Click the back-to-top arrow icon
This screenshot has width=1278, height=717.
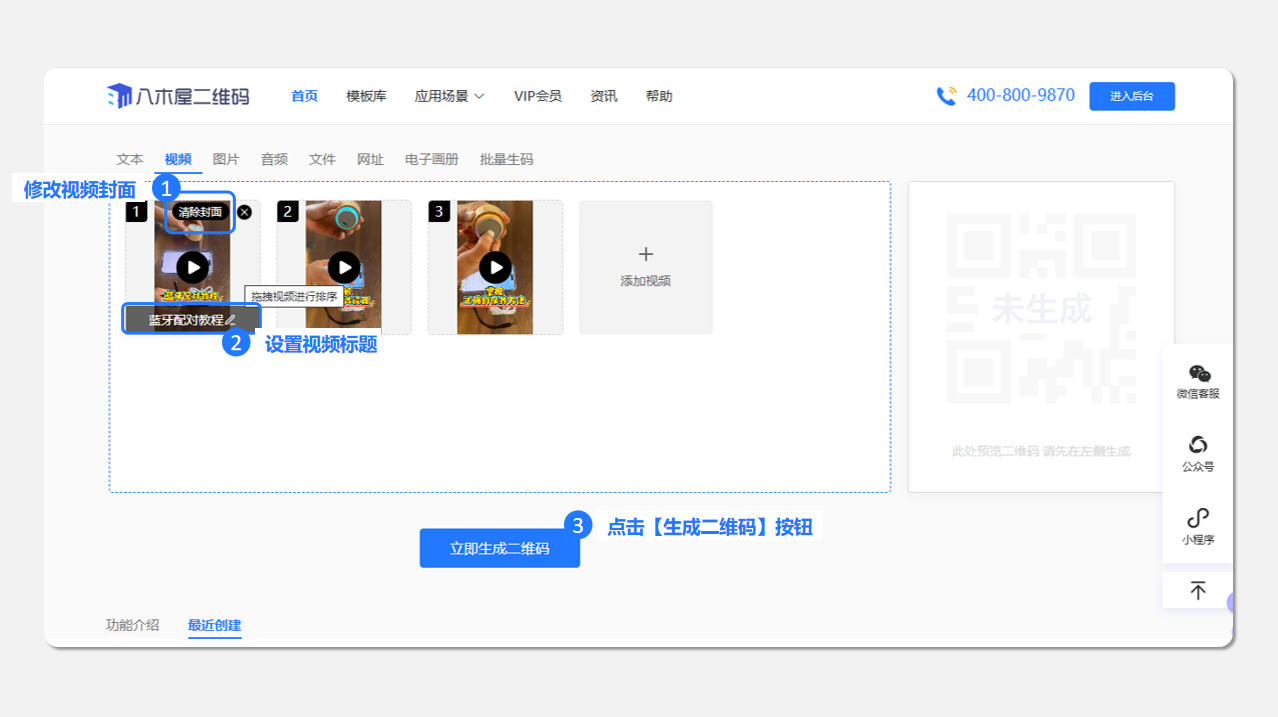coord(1198,590)
